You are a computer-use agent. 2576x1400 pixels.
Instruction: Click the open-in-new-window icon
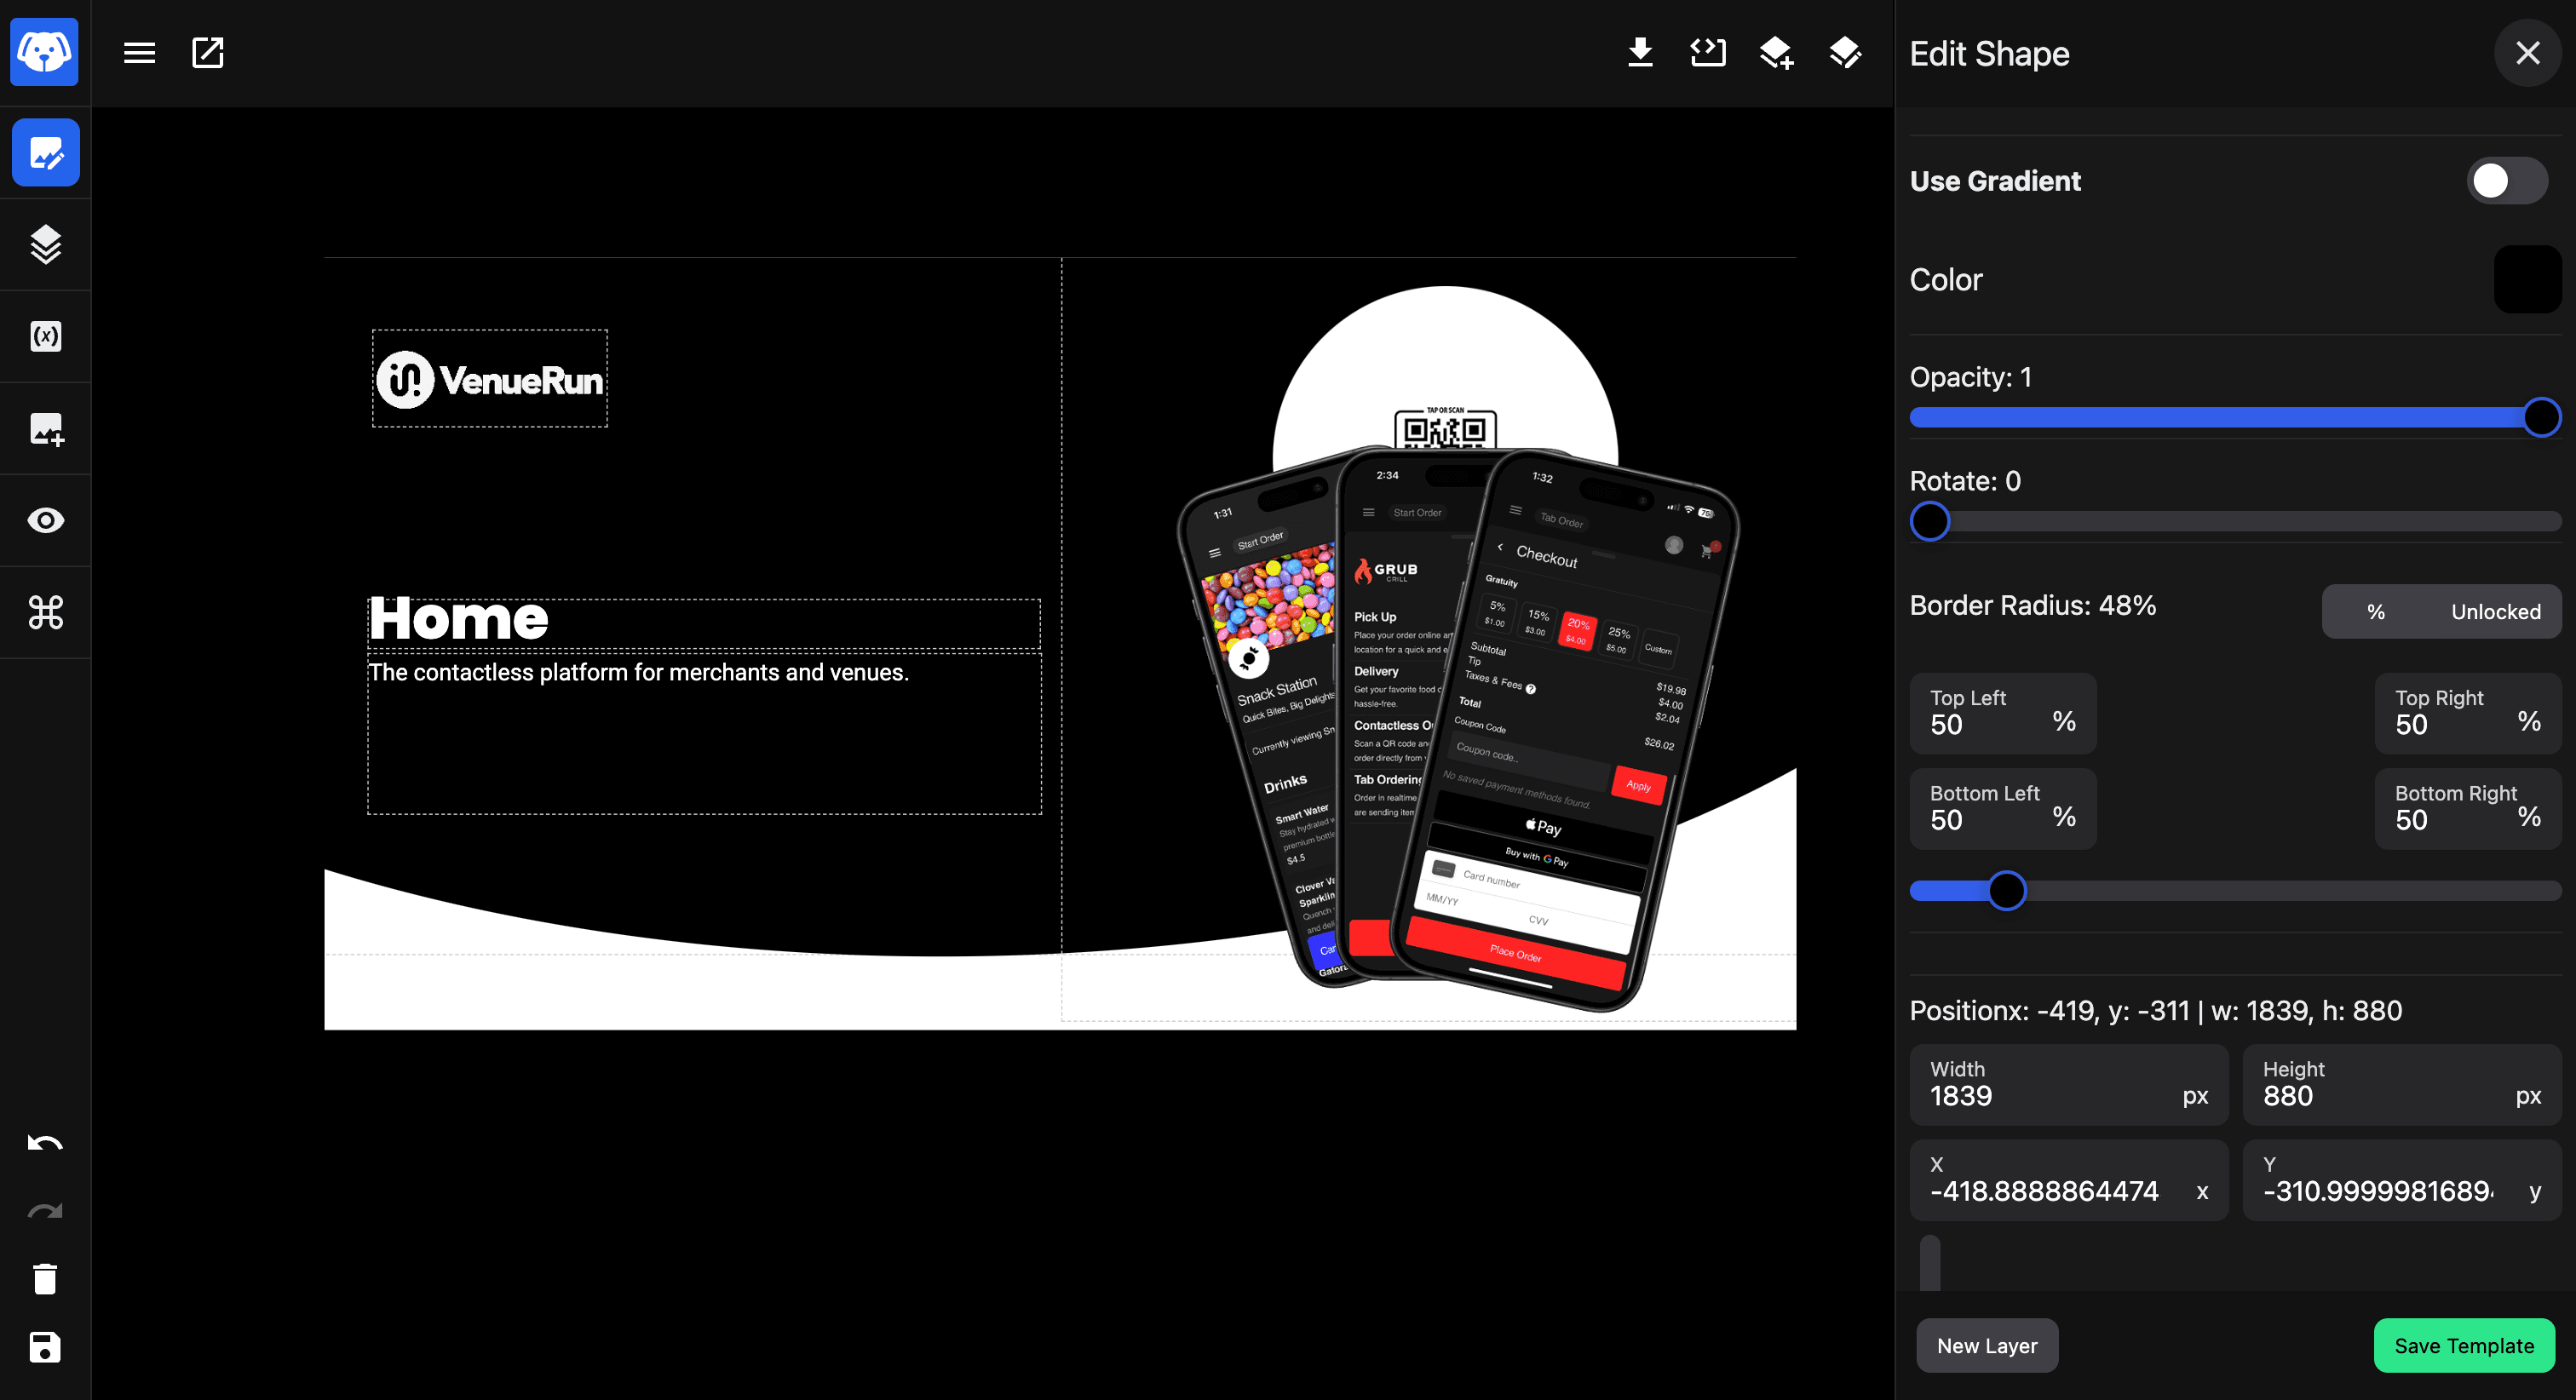click(x=207, y=53)
